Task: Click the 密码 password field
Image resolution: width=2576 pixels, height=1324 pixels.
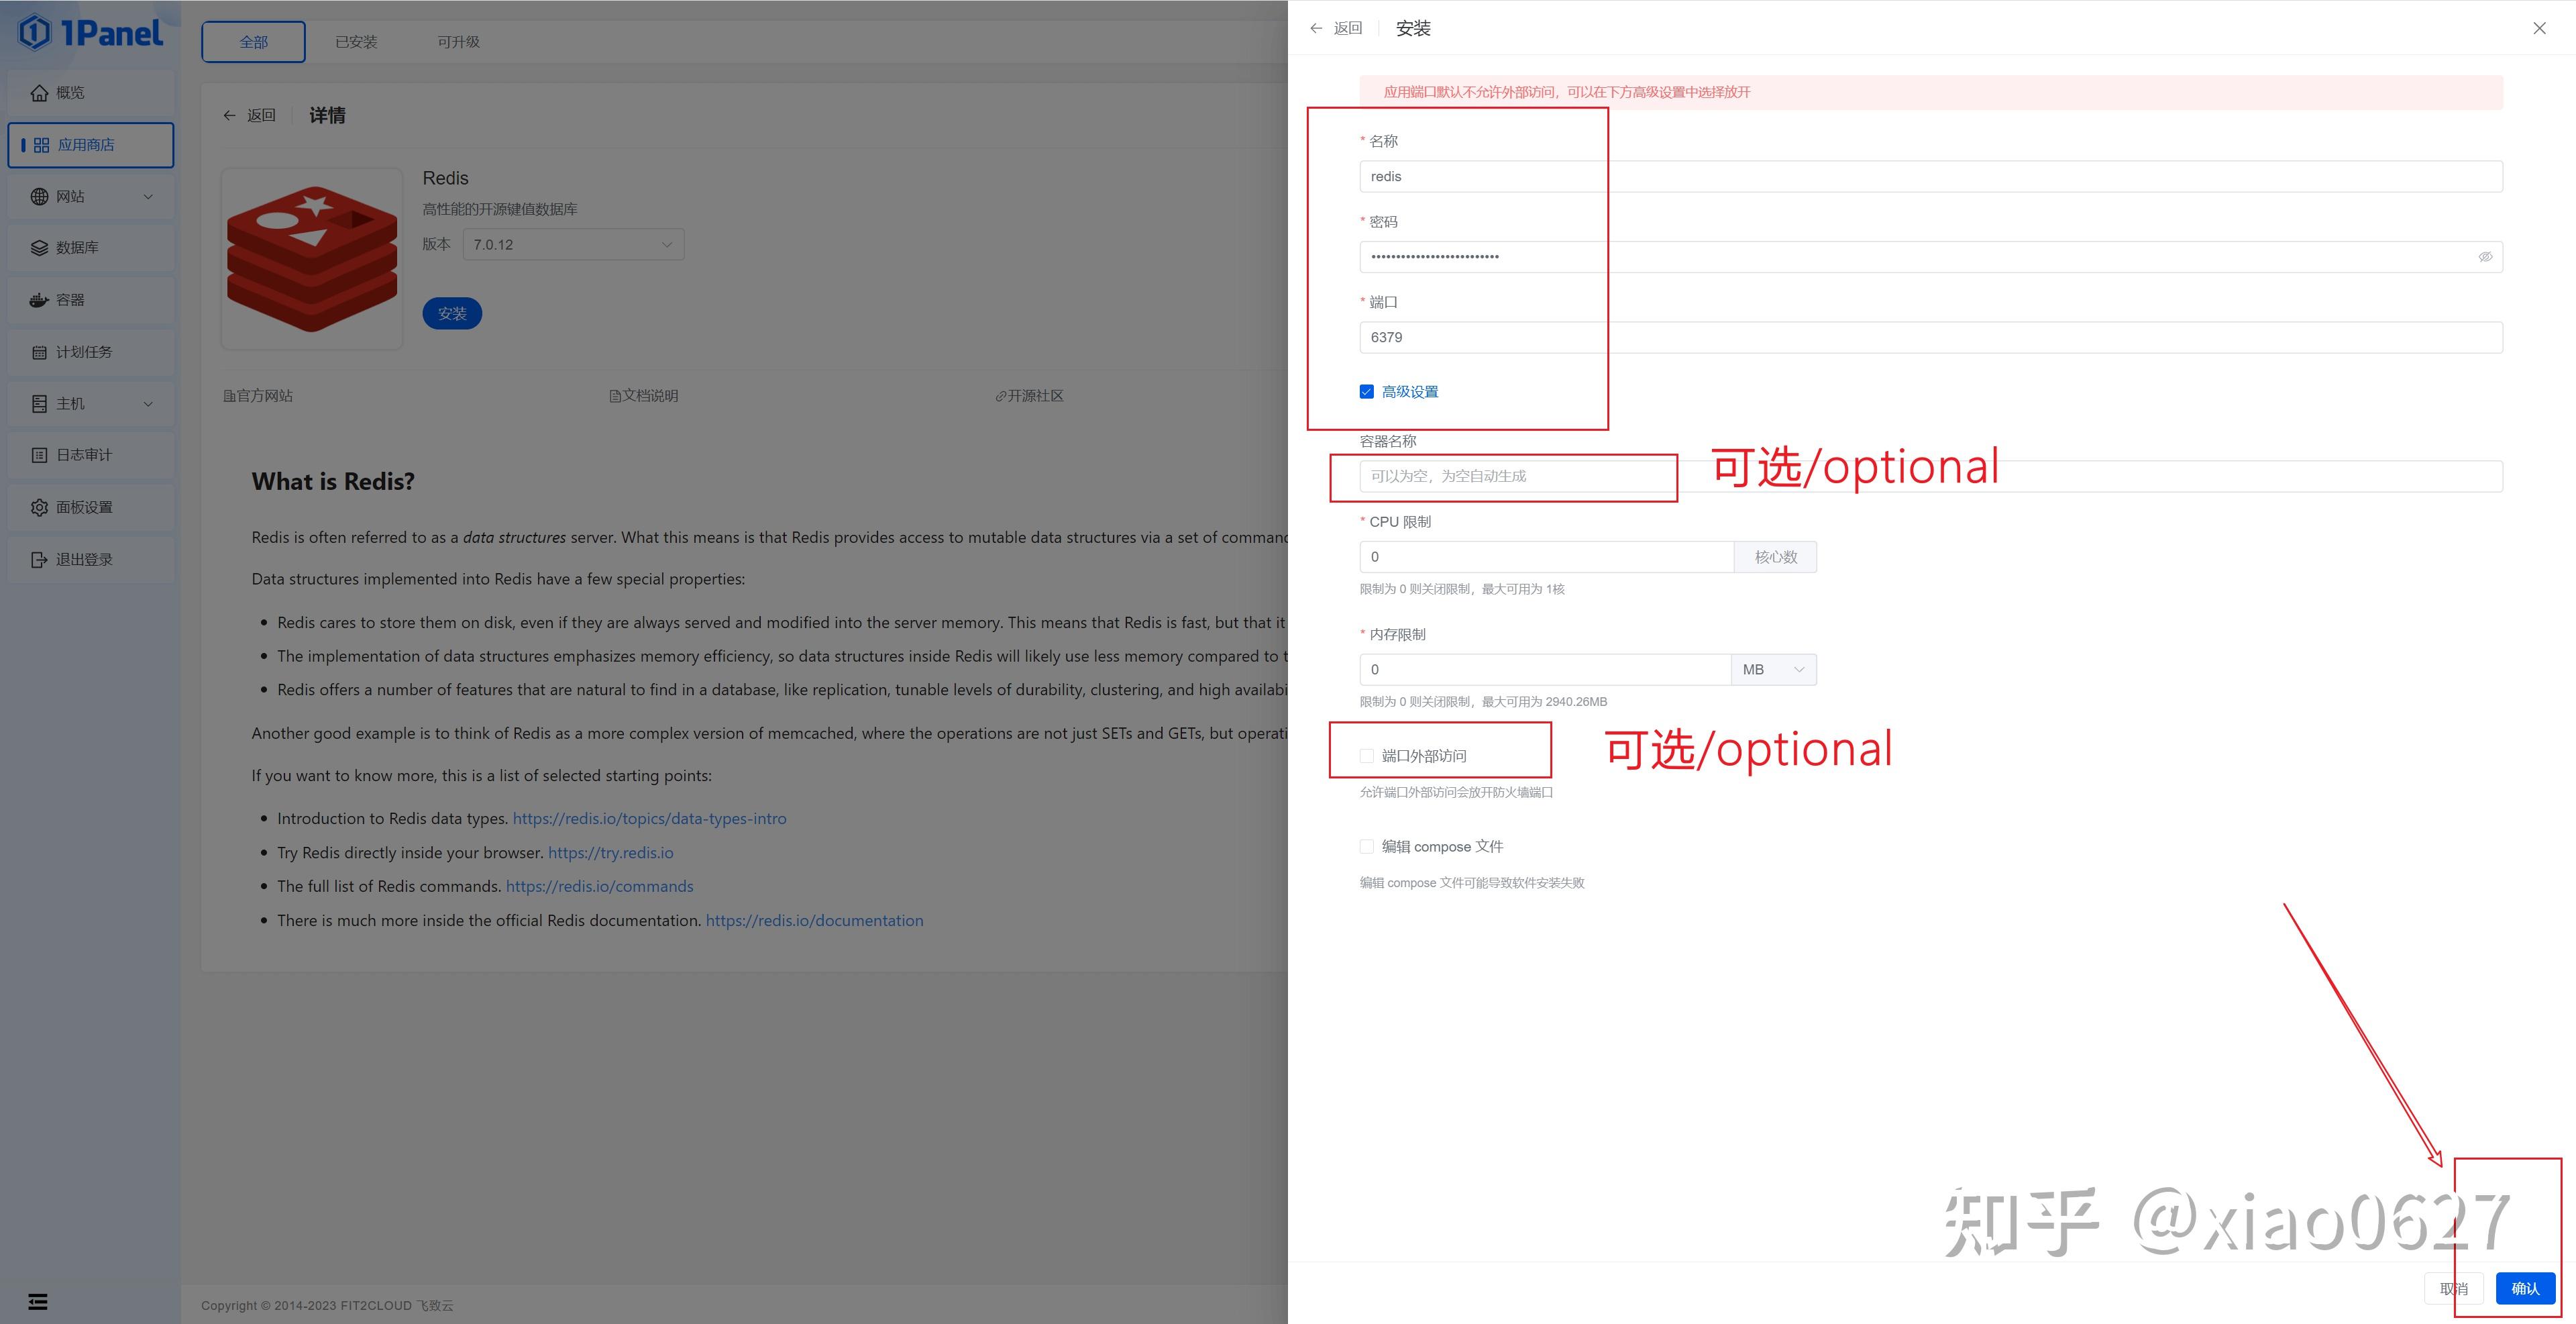Action: coord(1930,257)
